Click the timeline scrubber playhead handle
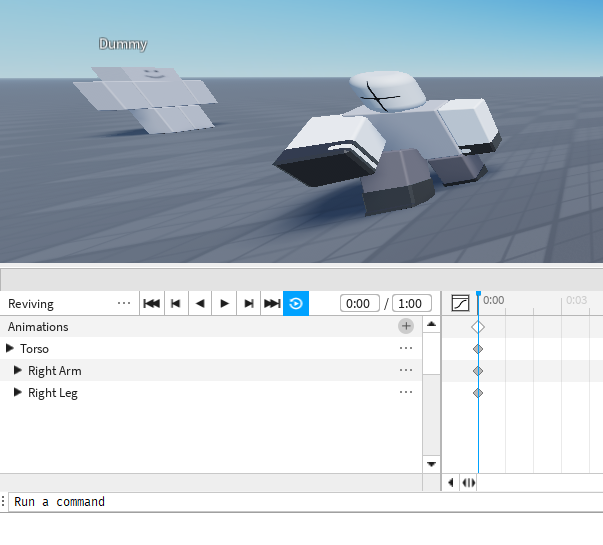The width and height of the screenshot is (603, 545). point(478,294)
